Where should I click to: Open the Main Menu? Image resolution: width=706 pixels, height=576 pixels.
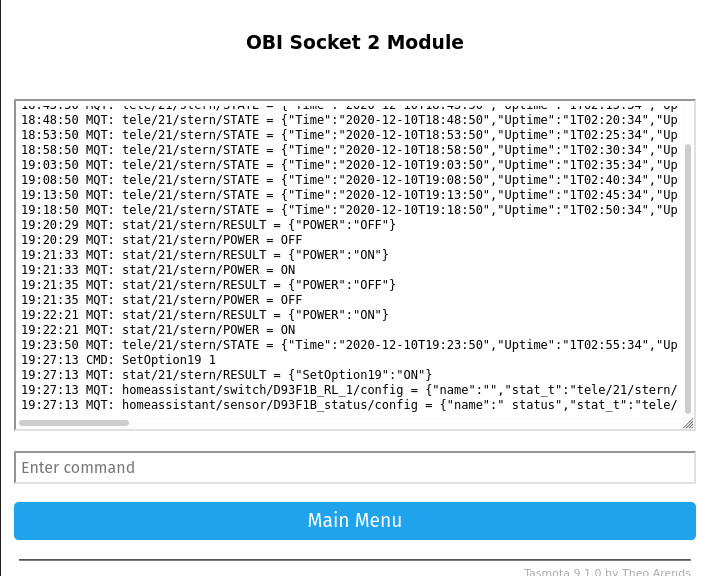354,520
